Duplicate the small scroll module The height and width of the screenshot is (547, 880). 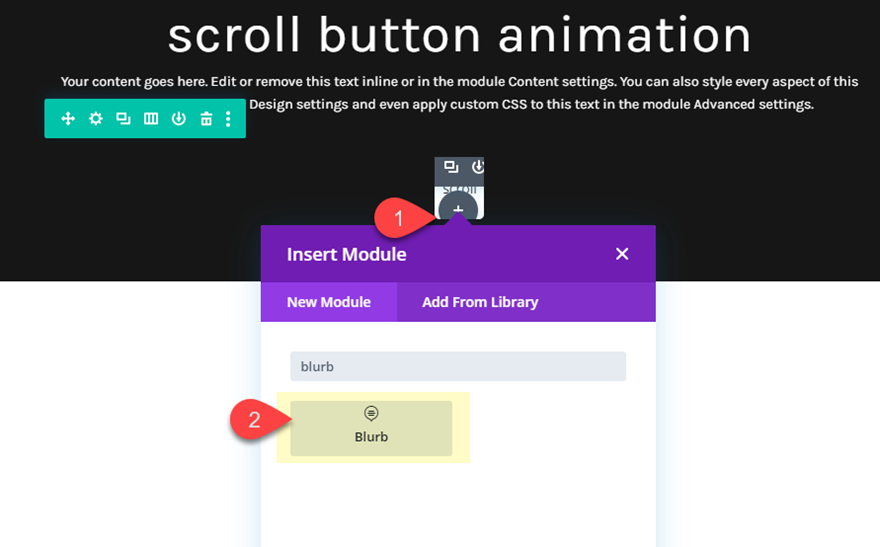pyautogui.click(x=451, y=167)
